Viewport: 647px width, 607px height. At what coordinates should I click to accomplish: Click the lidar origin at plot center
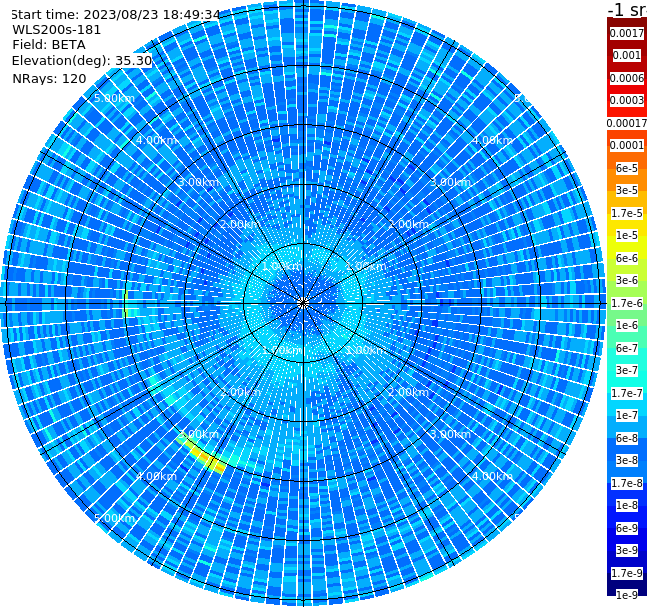[x=303, y=303]
